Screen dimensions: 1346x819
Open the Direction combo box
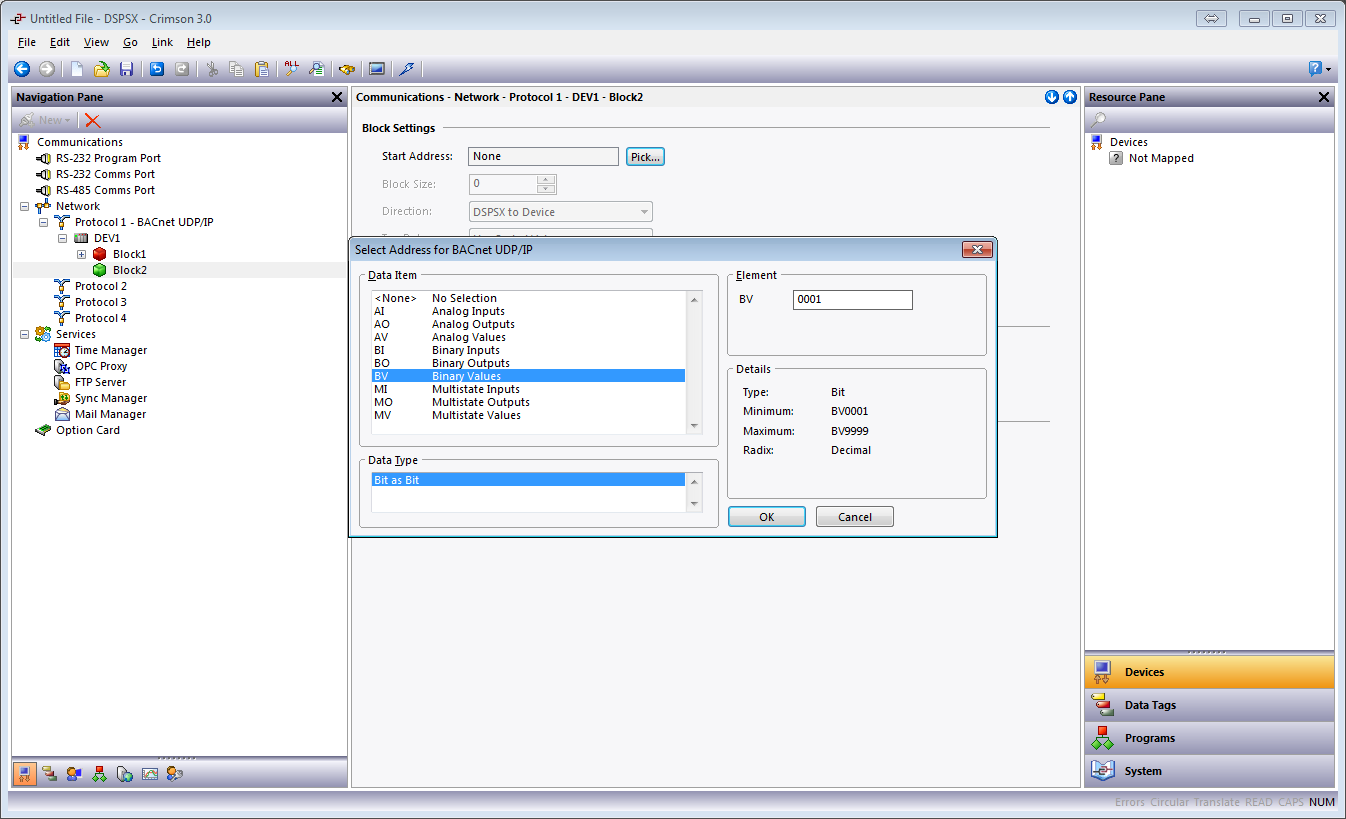tap(560, 212)
